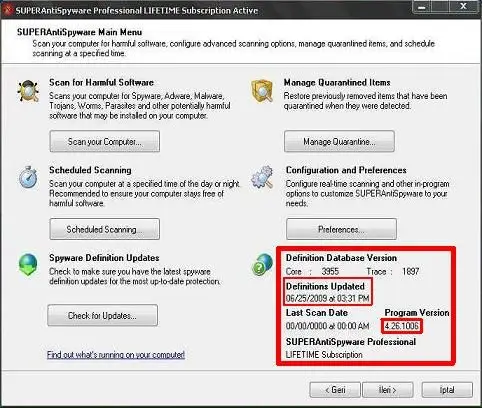Screen dimensions: 482x408
Task: Select the 'Spyware Definition Updates' heading
Action: pyautogui.click(x=104, y=258)
